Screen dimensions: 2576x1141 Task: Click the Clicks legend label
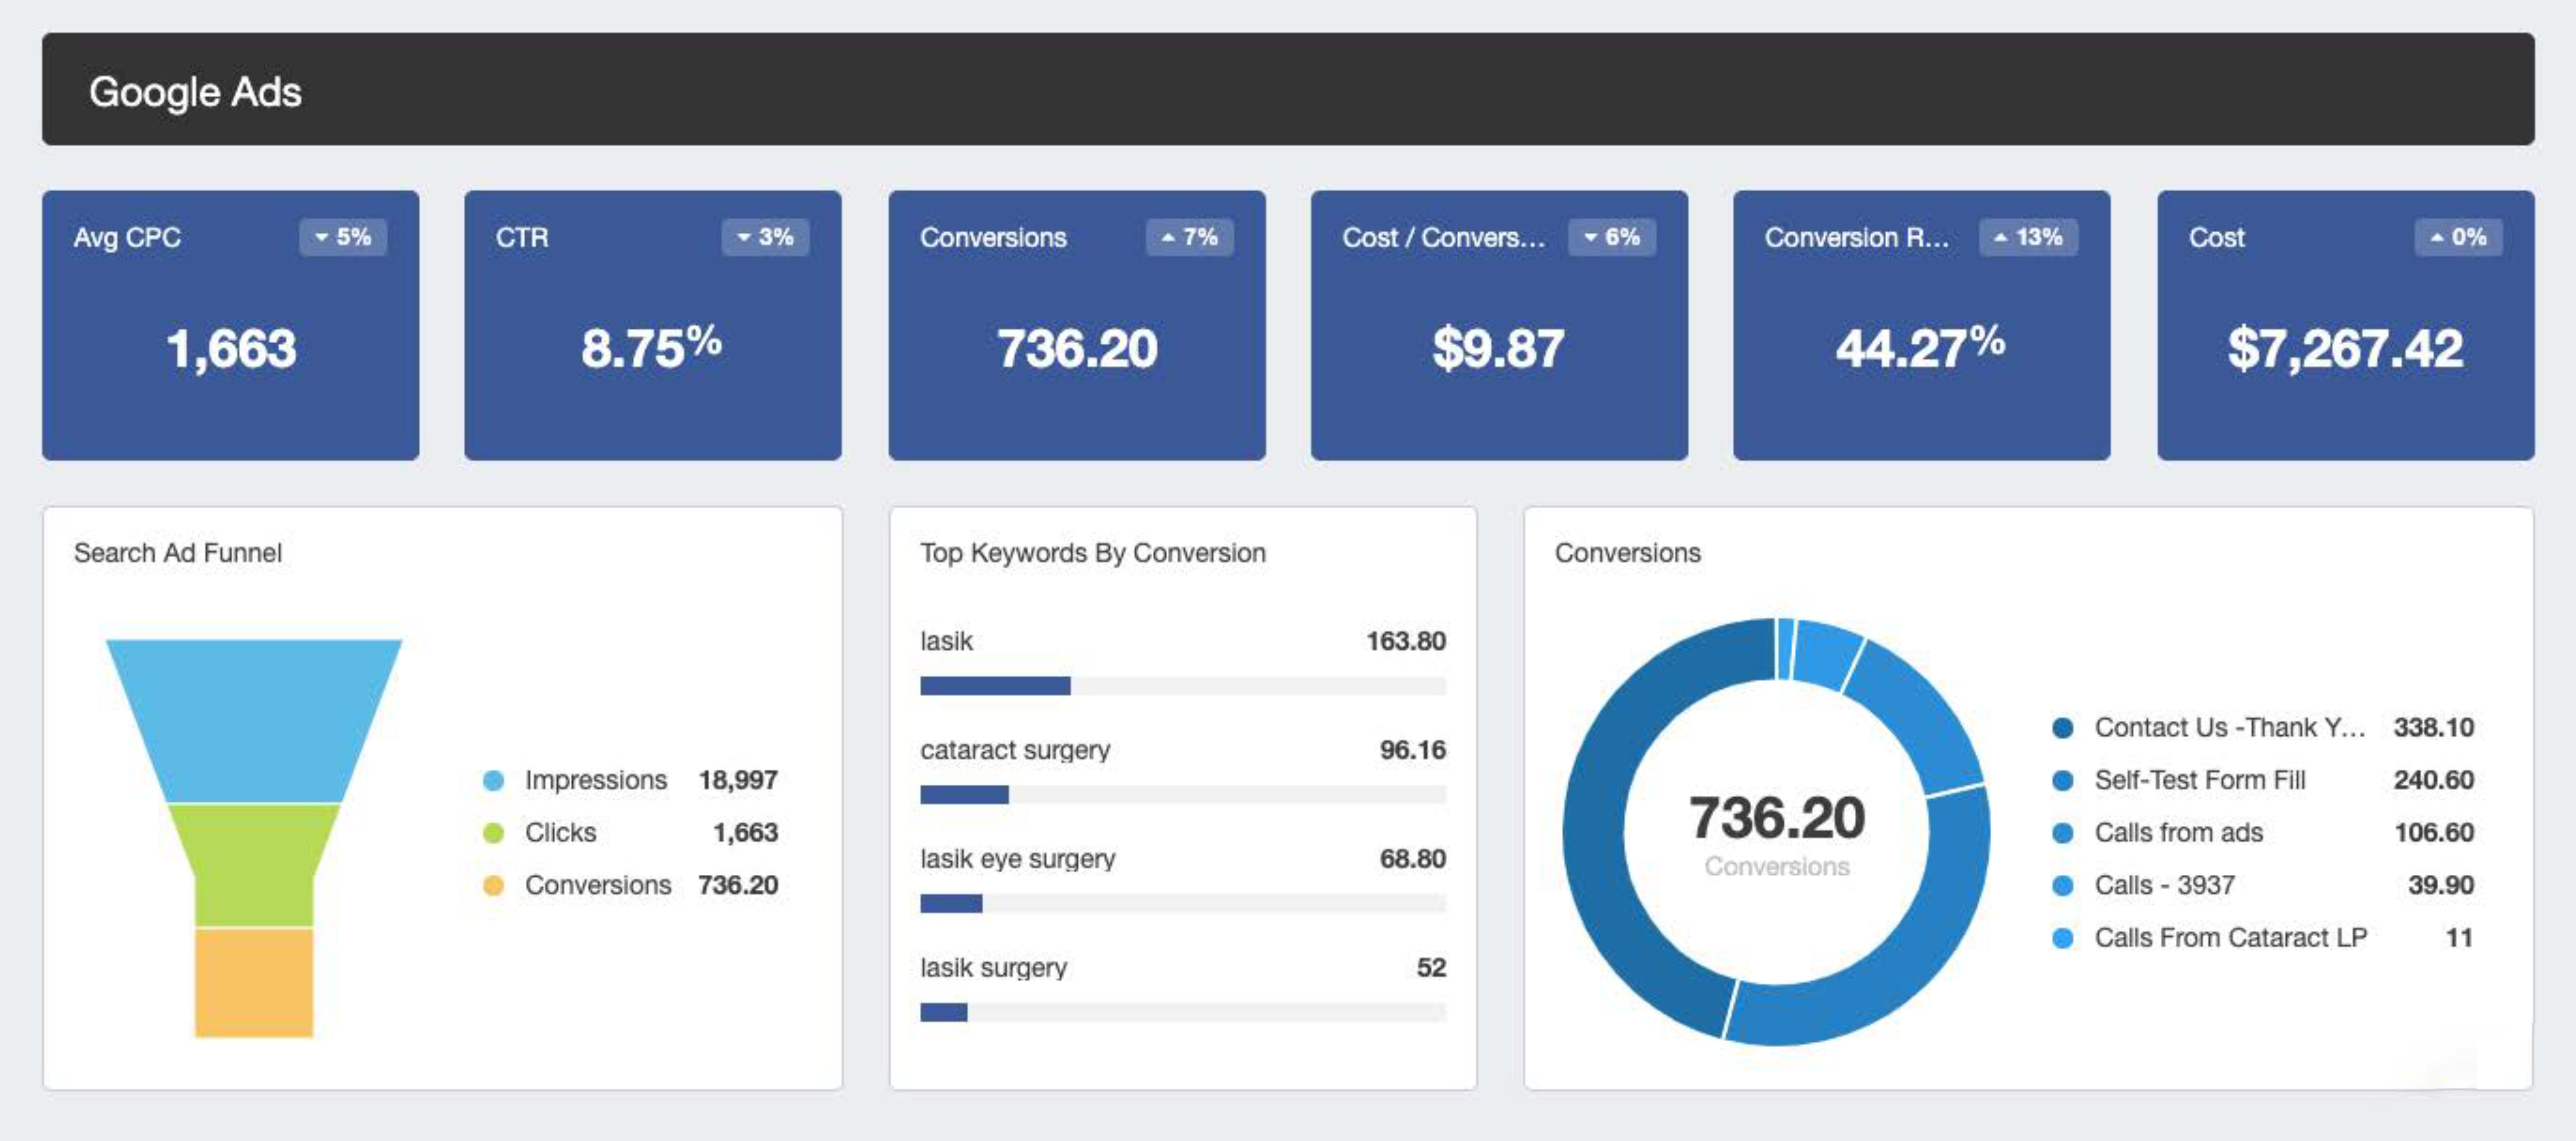pos(561,833)
